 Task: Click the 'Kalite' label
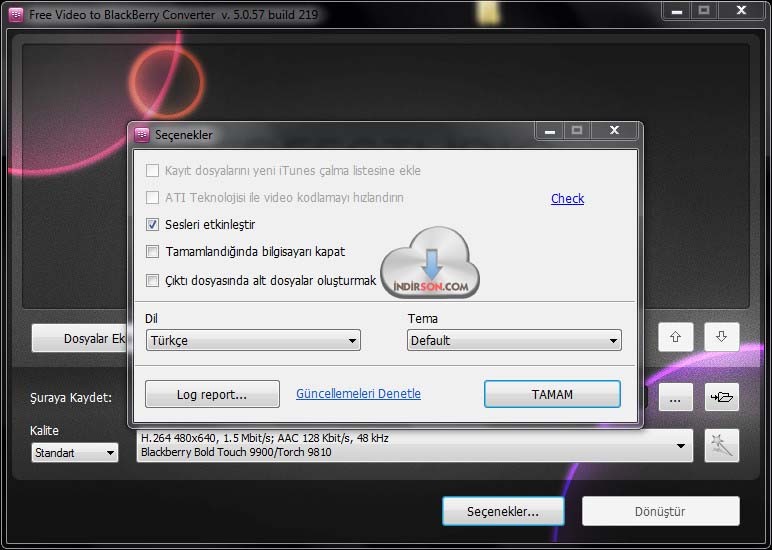click(x=44, y=430)
